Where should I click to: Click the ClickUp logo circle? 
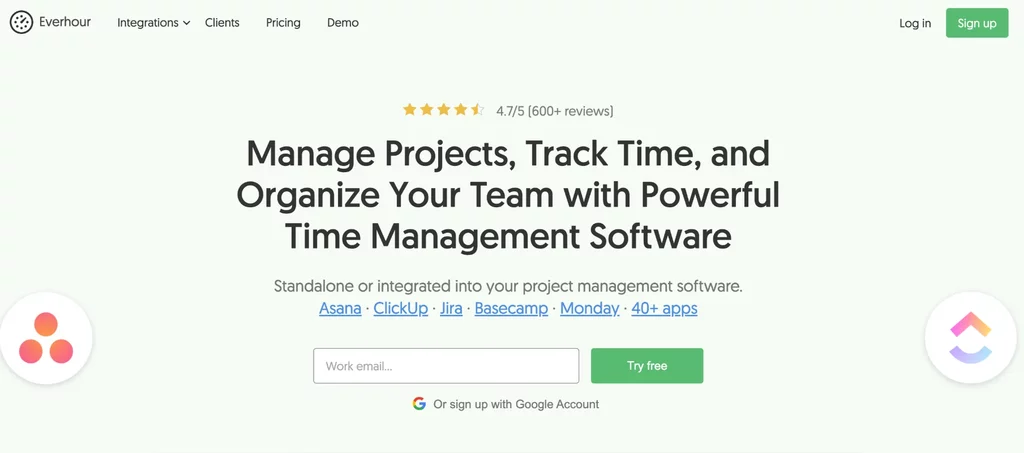pos(971,337)
